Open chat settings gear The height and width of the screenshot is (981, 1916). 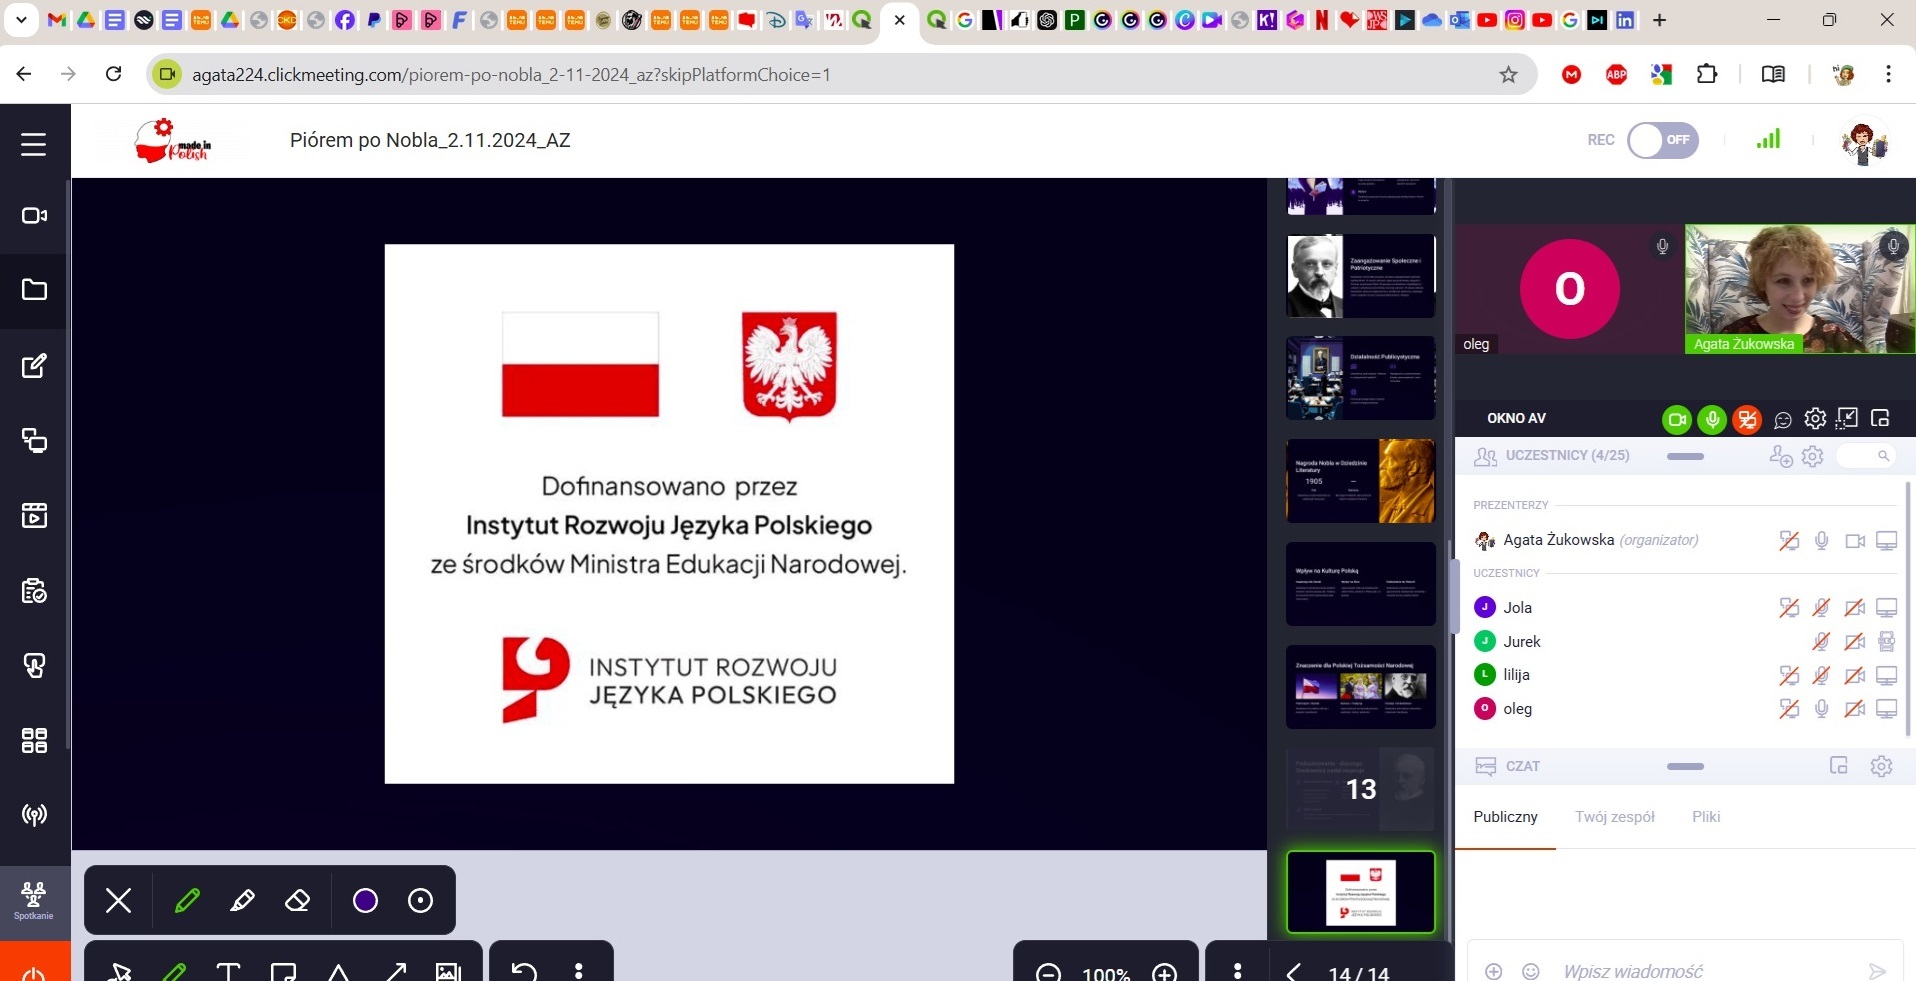(1881, 766)
